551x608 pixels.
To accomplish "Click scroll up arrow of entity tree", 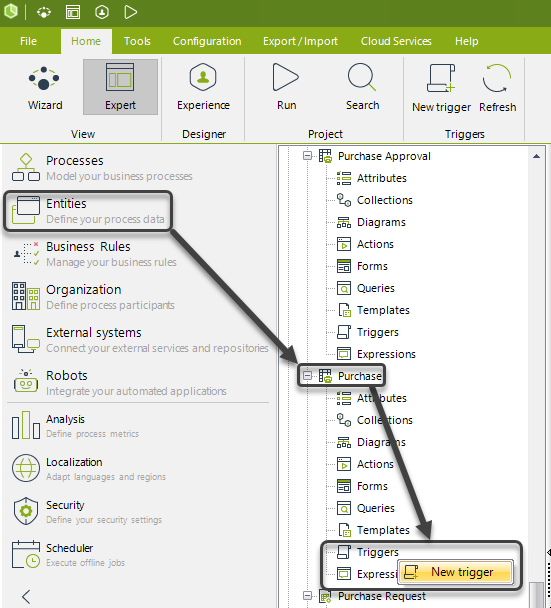I will (536, 156).
